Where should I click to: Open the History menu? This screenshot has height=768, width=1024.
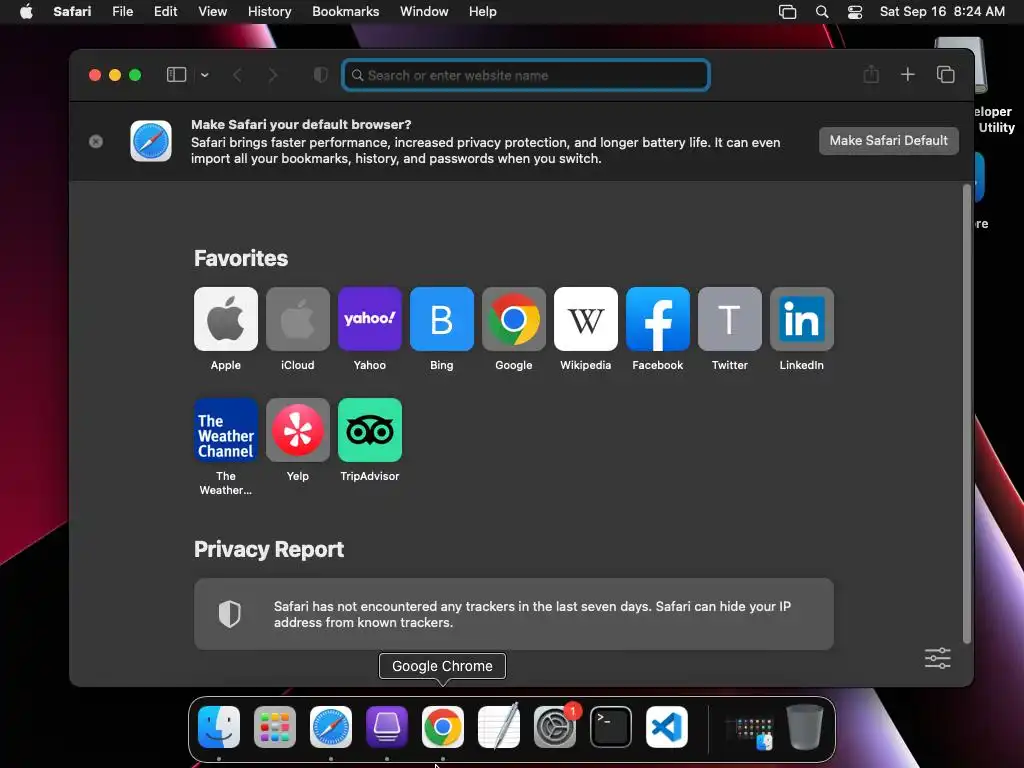(x=269, y=11)
